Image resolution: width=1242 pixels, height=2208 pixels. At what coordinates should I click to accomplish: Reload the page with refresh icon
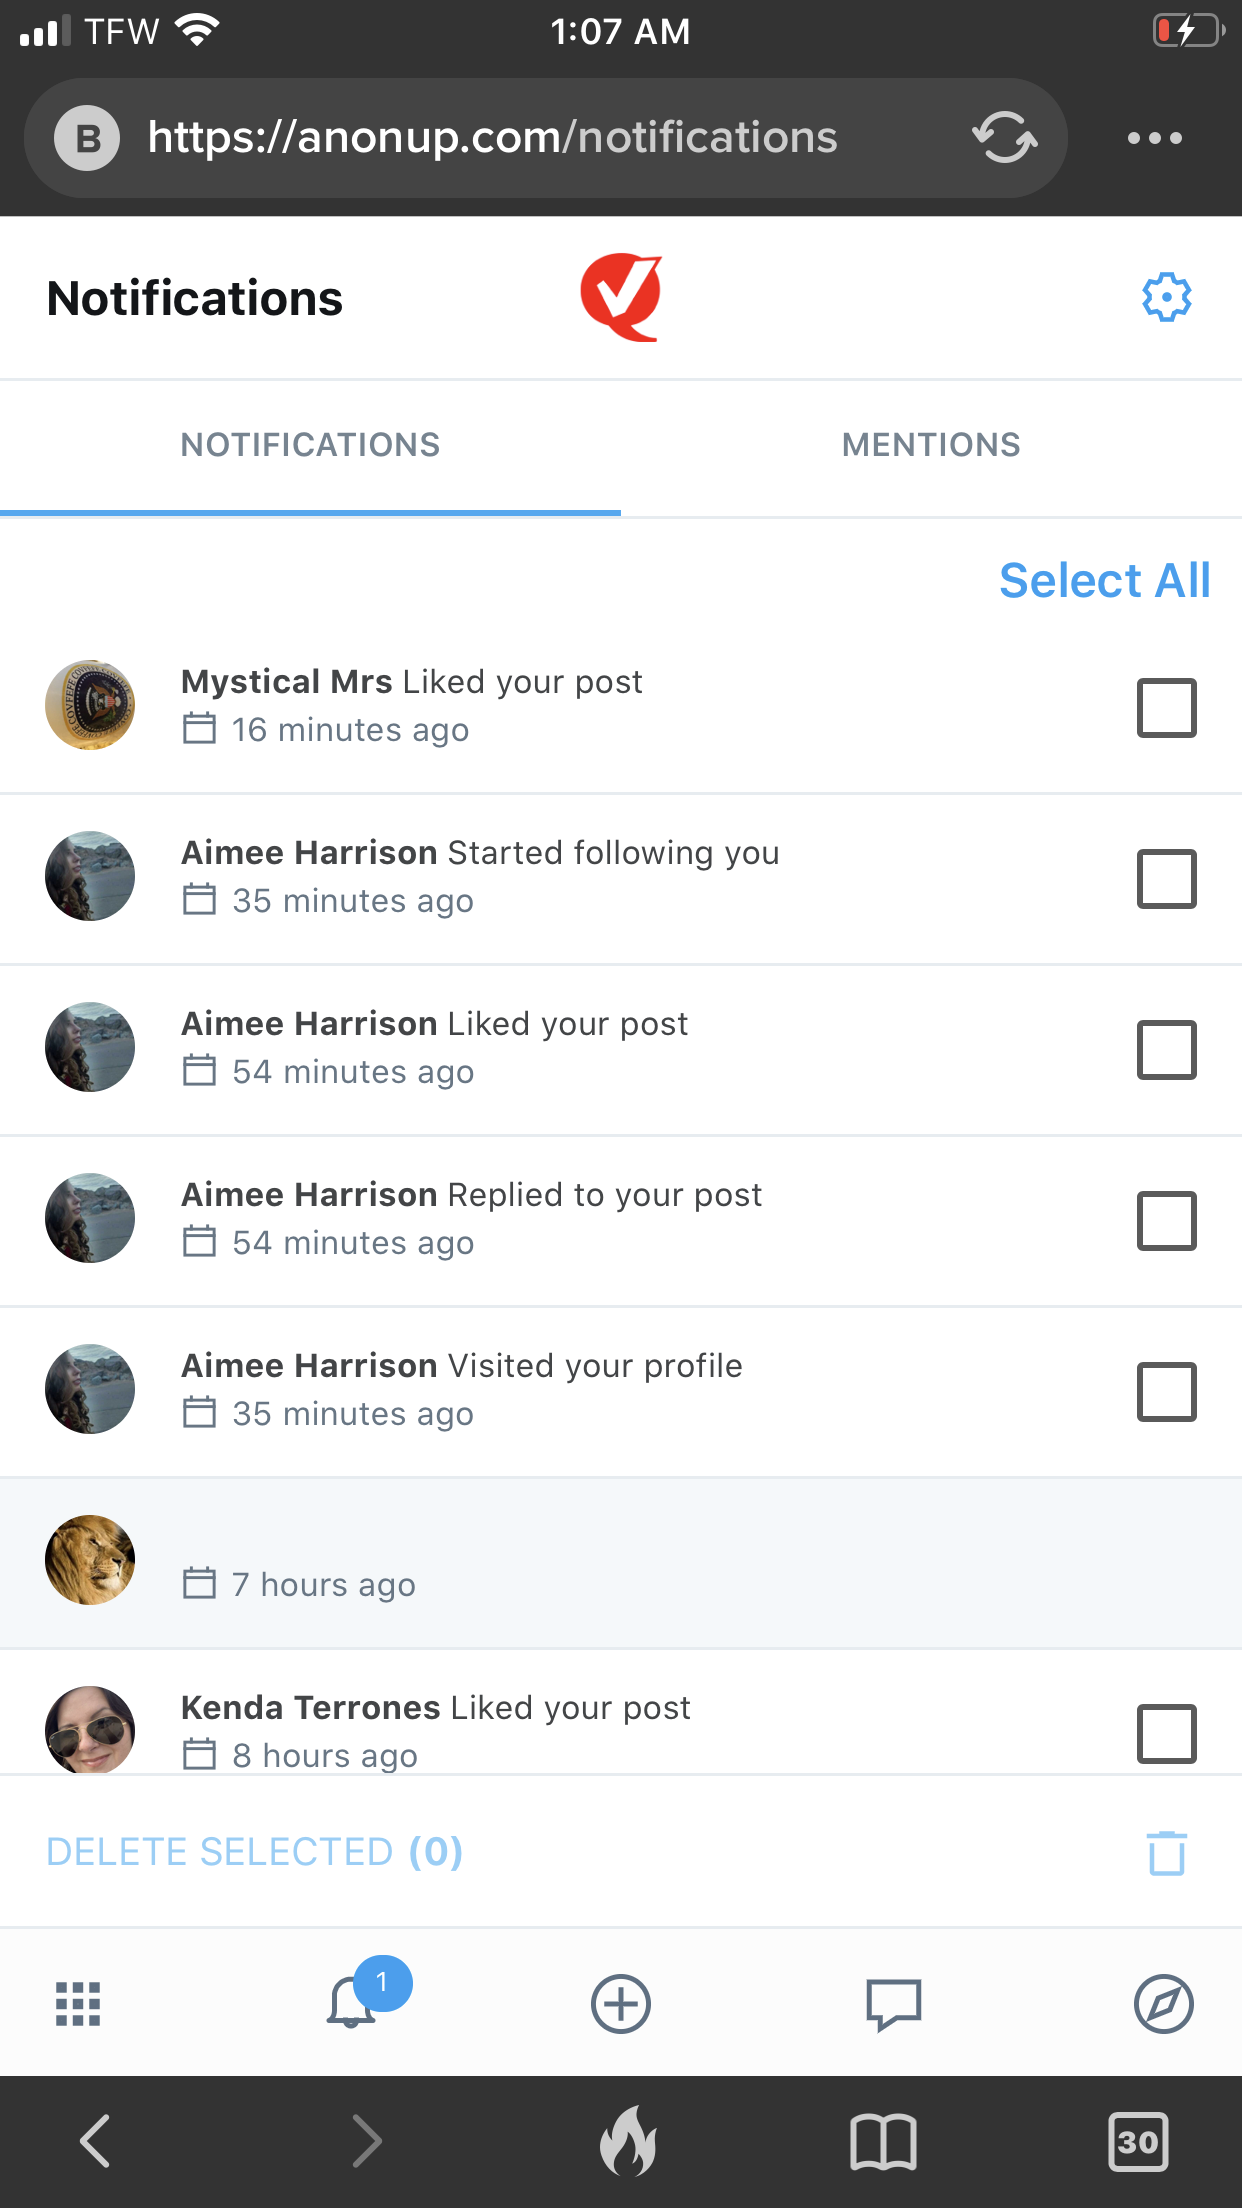click(x=1004, y=137)
